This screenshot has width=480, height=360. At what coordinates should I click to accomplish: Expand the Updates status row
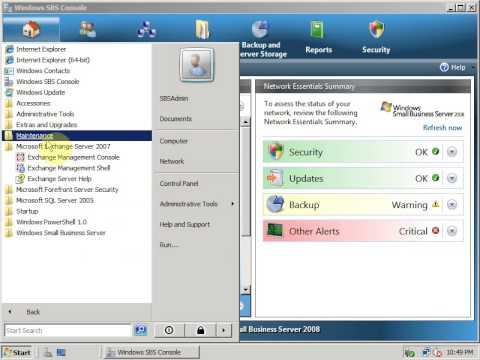452,178
